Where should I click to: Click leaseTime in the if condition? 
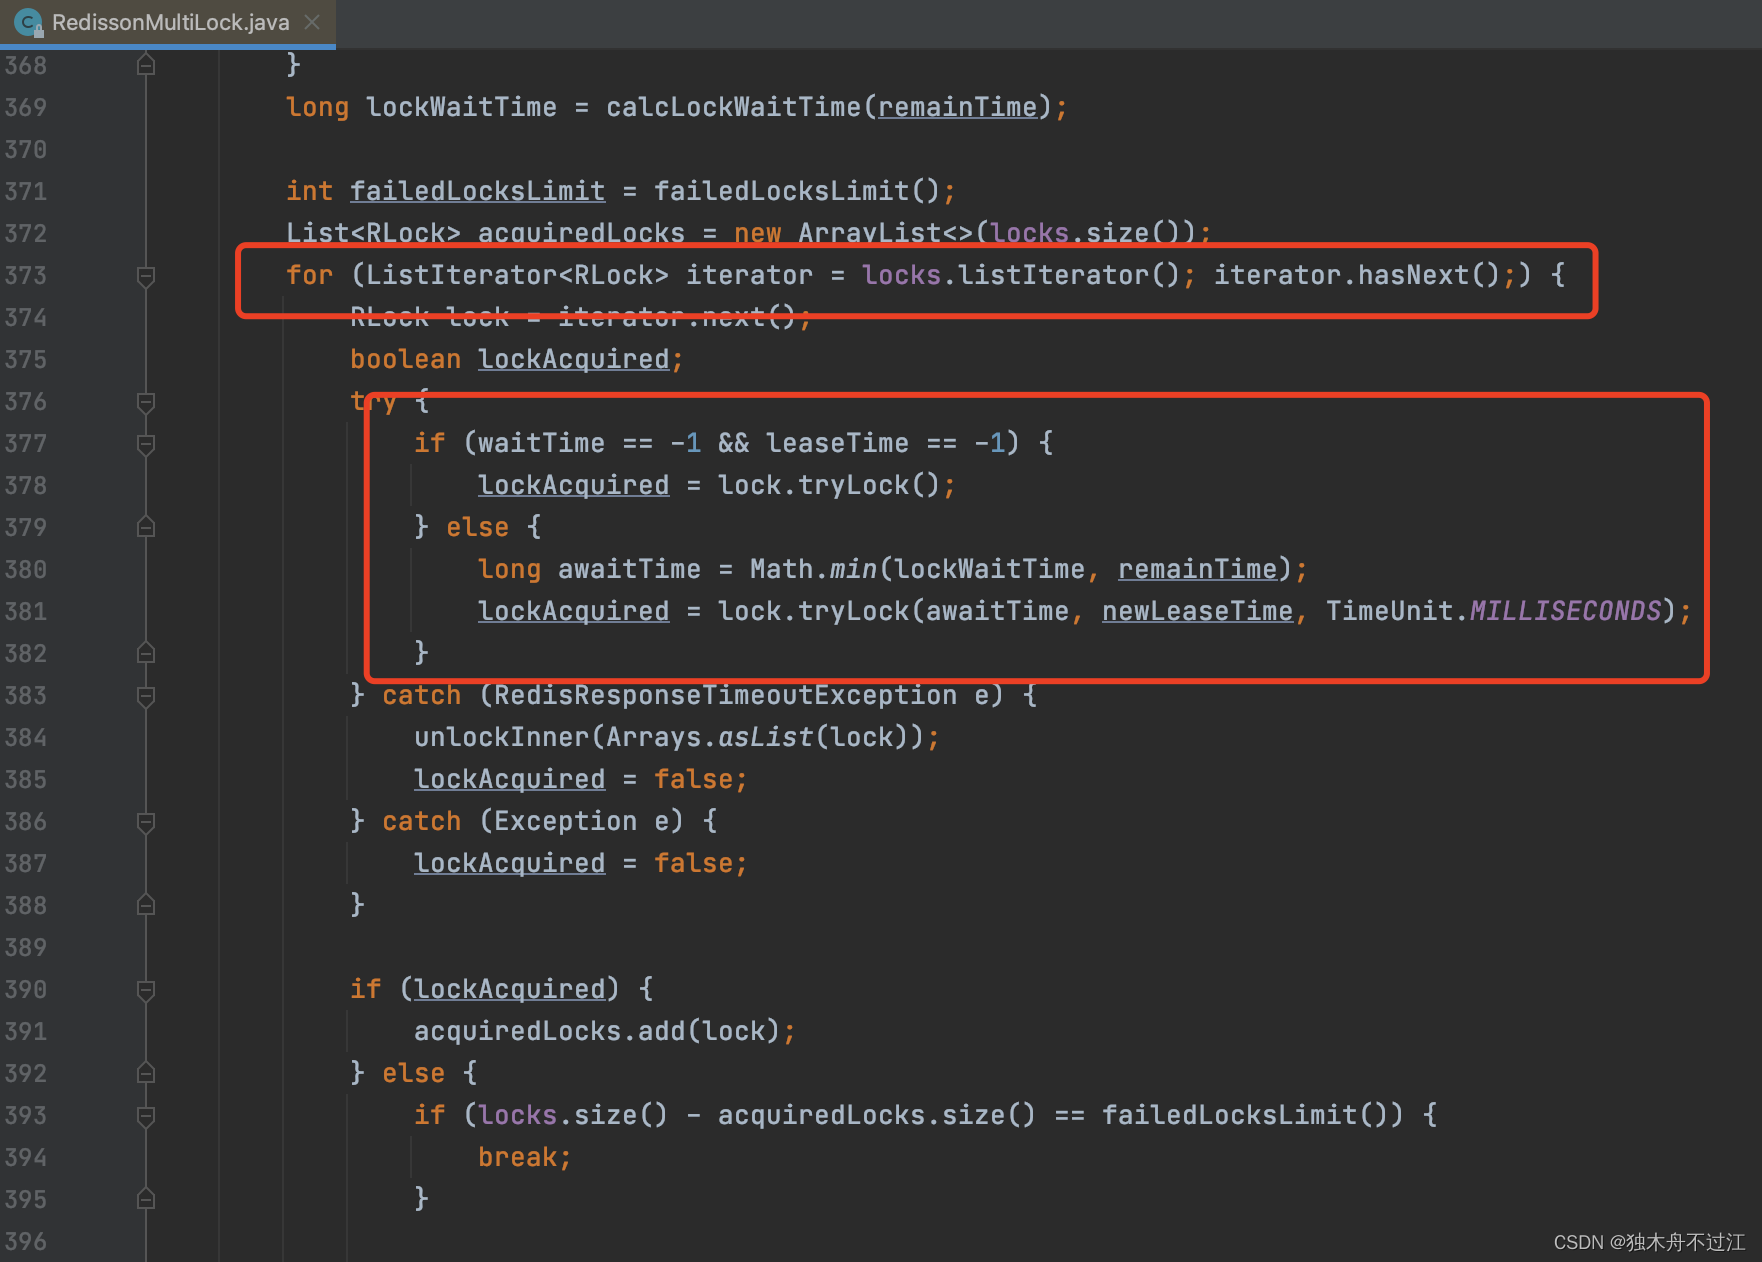[x=837, y=443]
